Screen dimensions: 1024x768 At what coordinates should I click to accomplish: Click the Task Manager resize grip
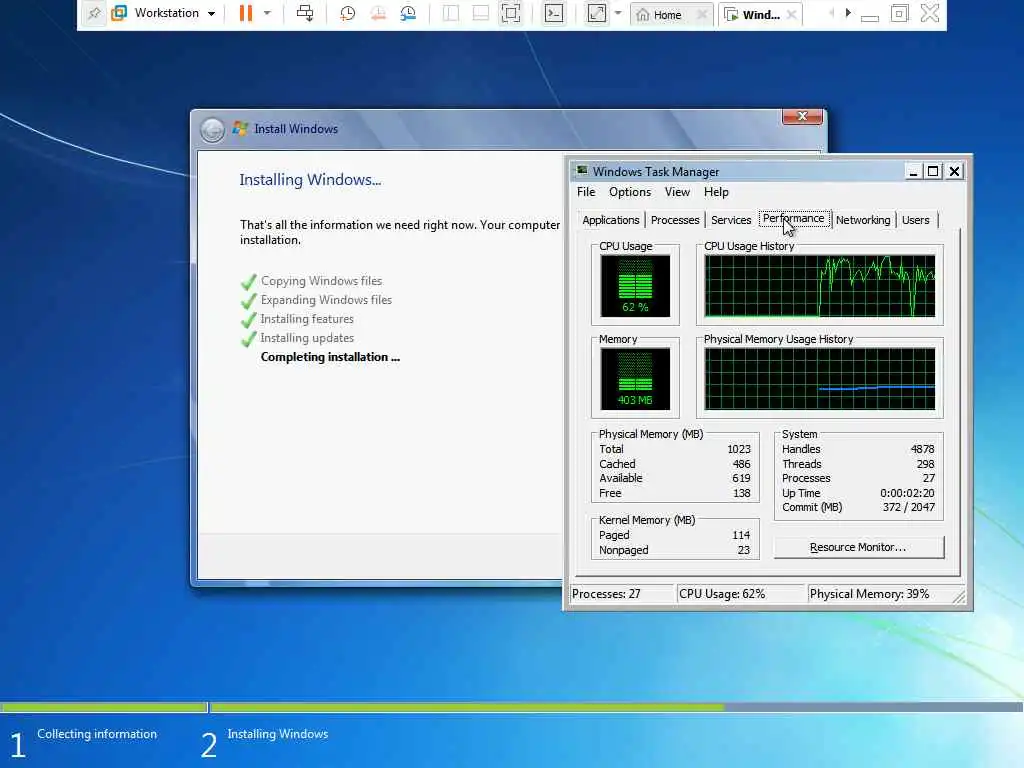click(959, 597)
